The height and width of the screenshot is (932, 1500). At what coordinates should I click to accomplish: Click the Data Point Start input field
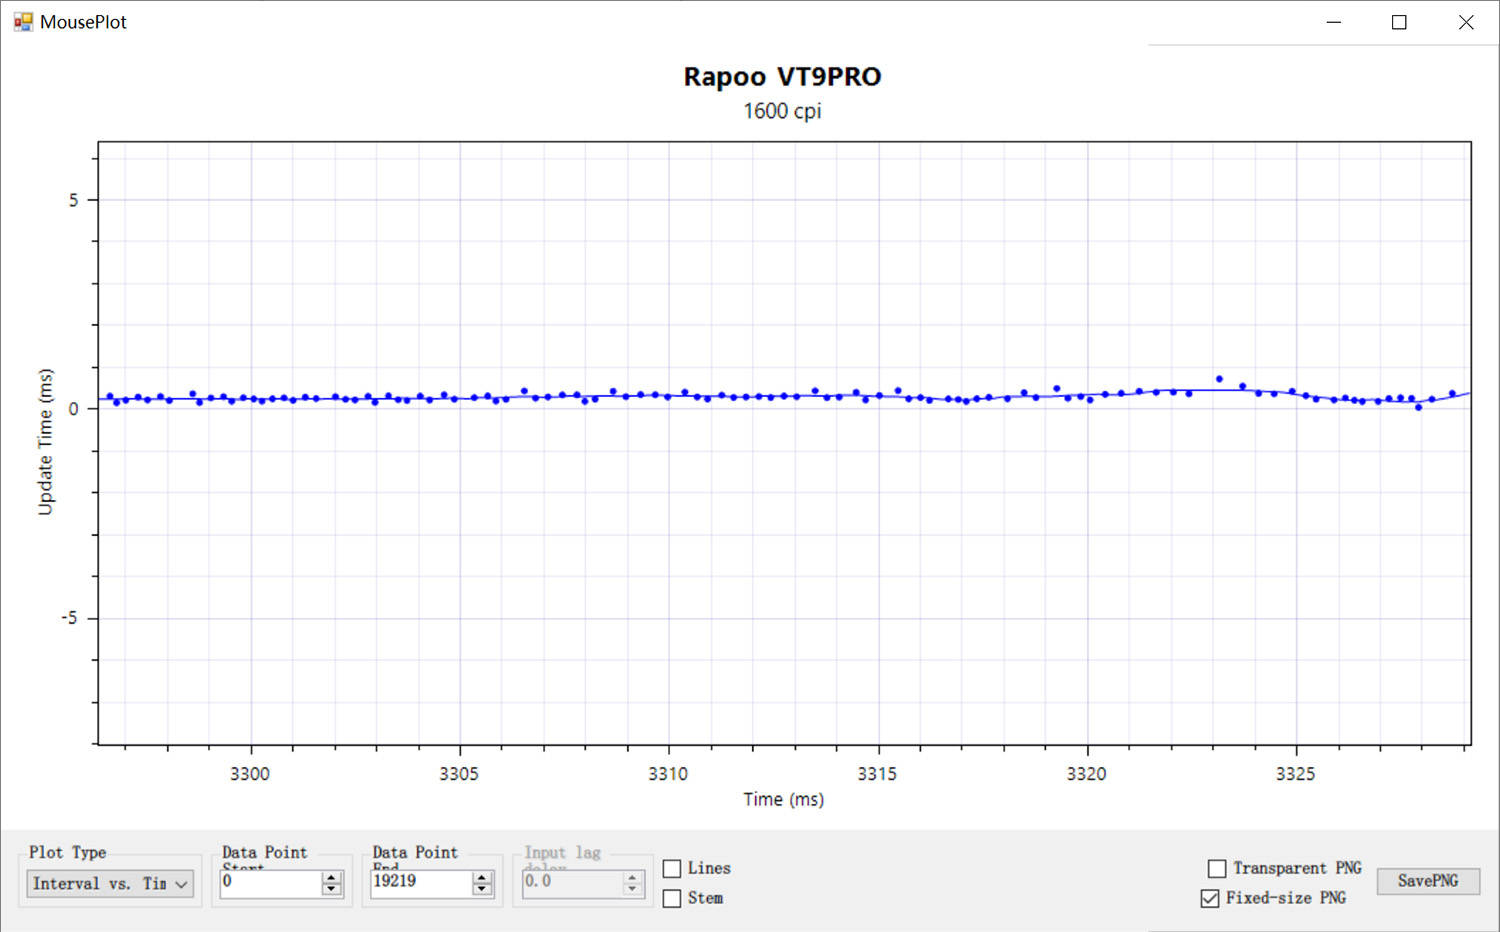click(x=271, y=883)
